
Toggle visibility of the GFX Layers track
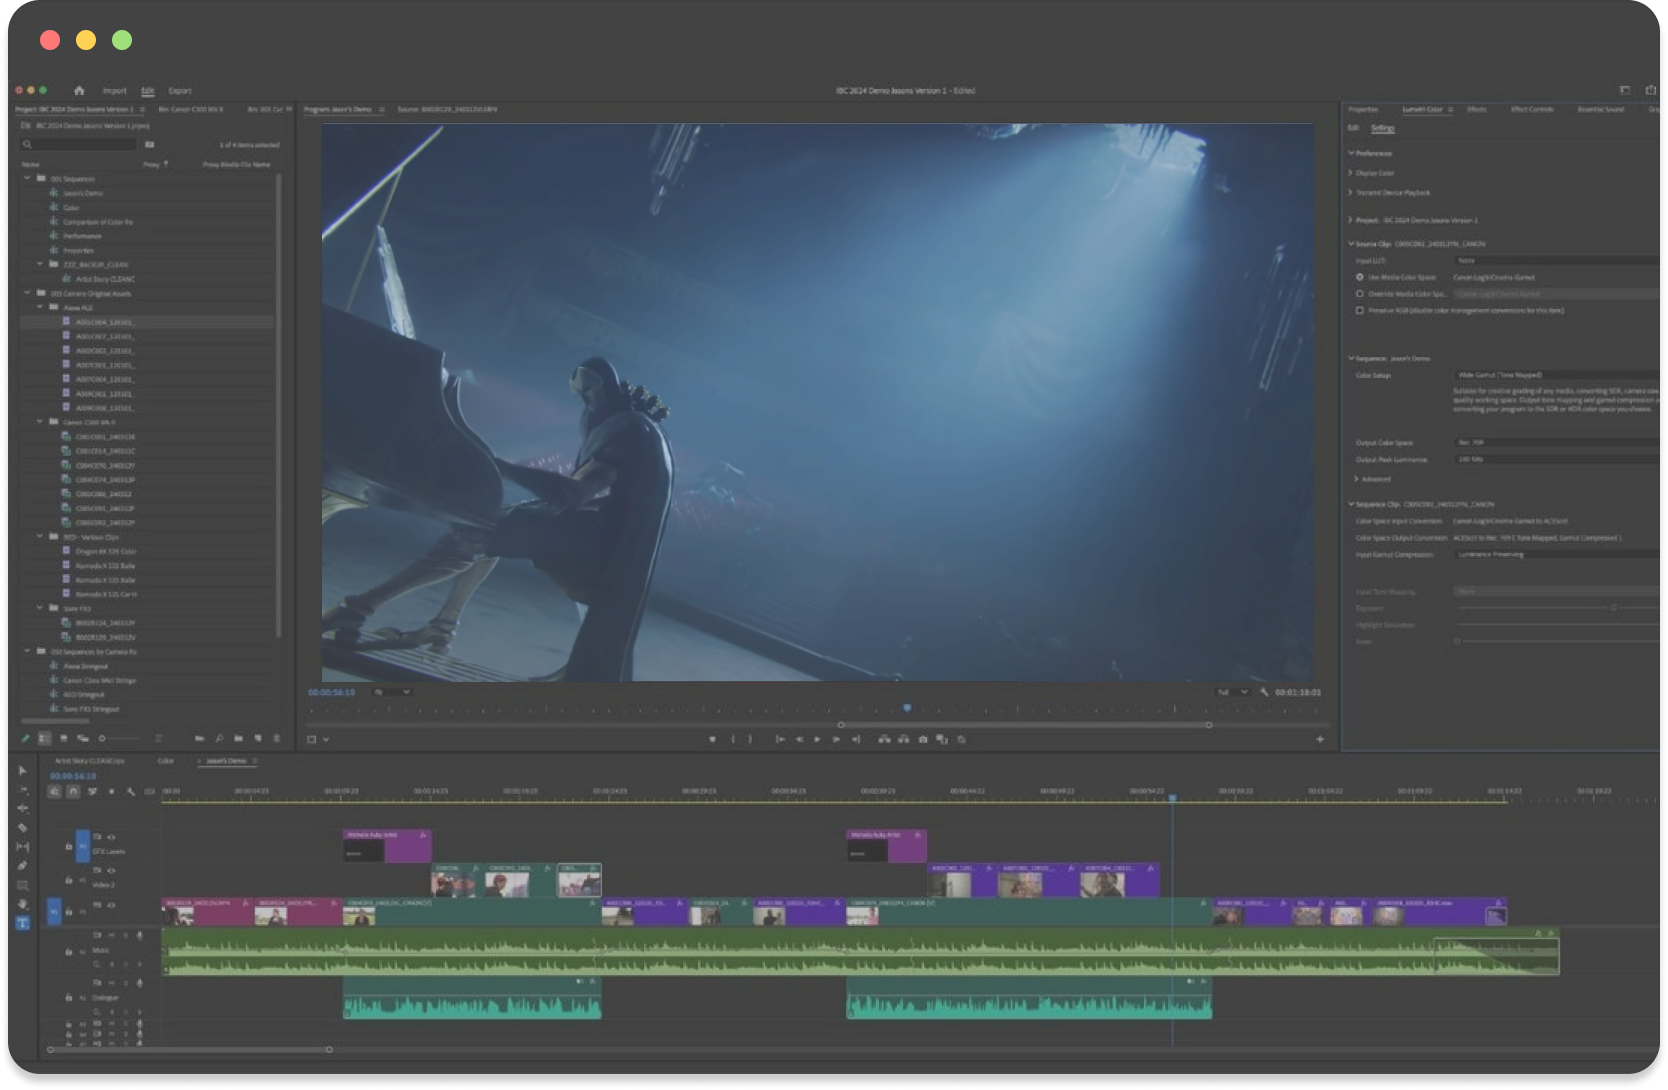coord(111,837)
